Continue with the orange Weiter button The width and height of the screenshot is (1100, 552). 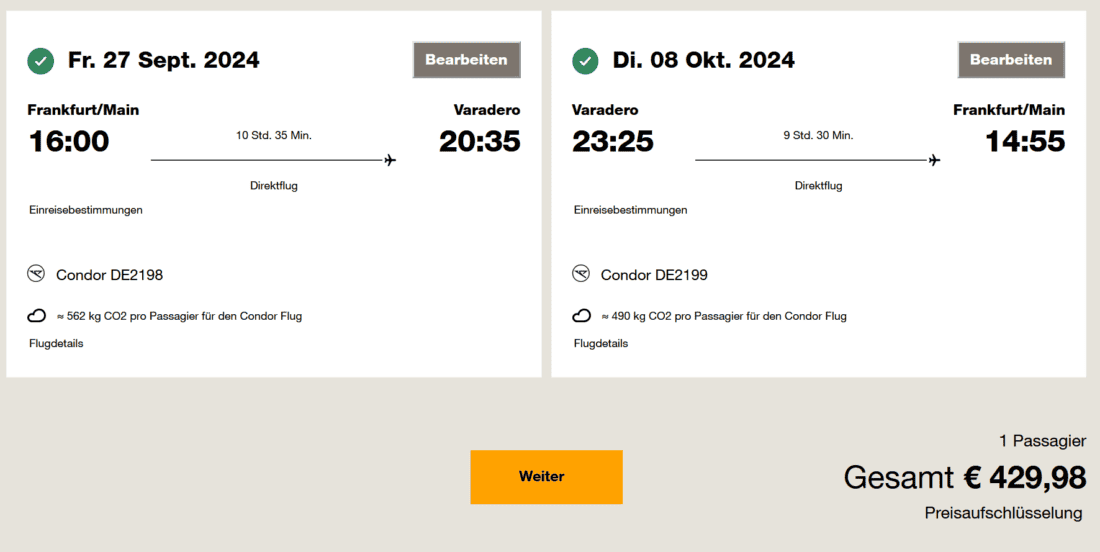(x=546, y=477)
